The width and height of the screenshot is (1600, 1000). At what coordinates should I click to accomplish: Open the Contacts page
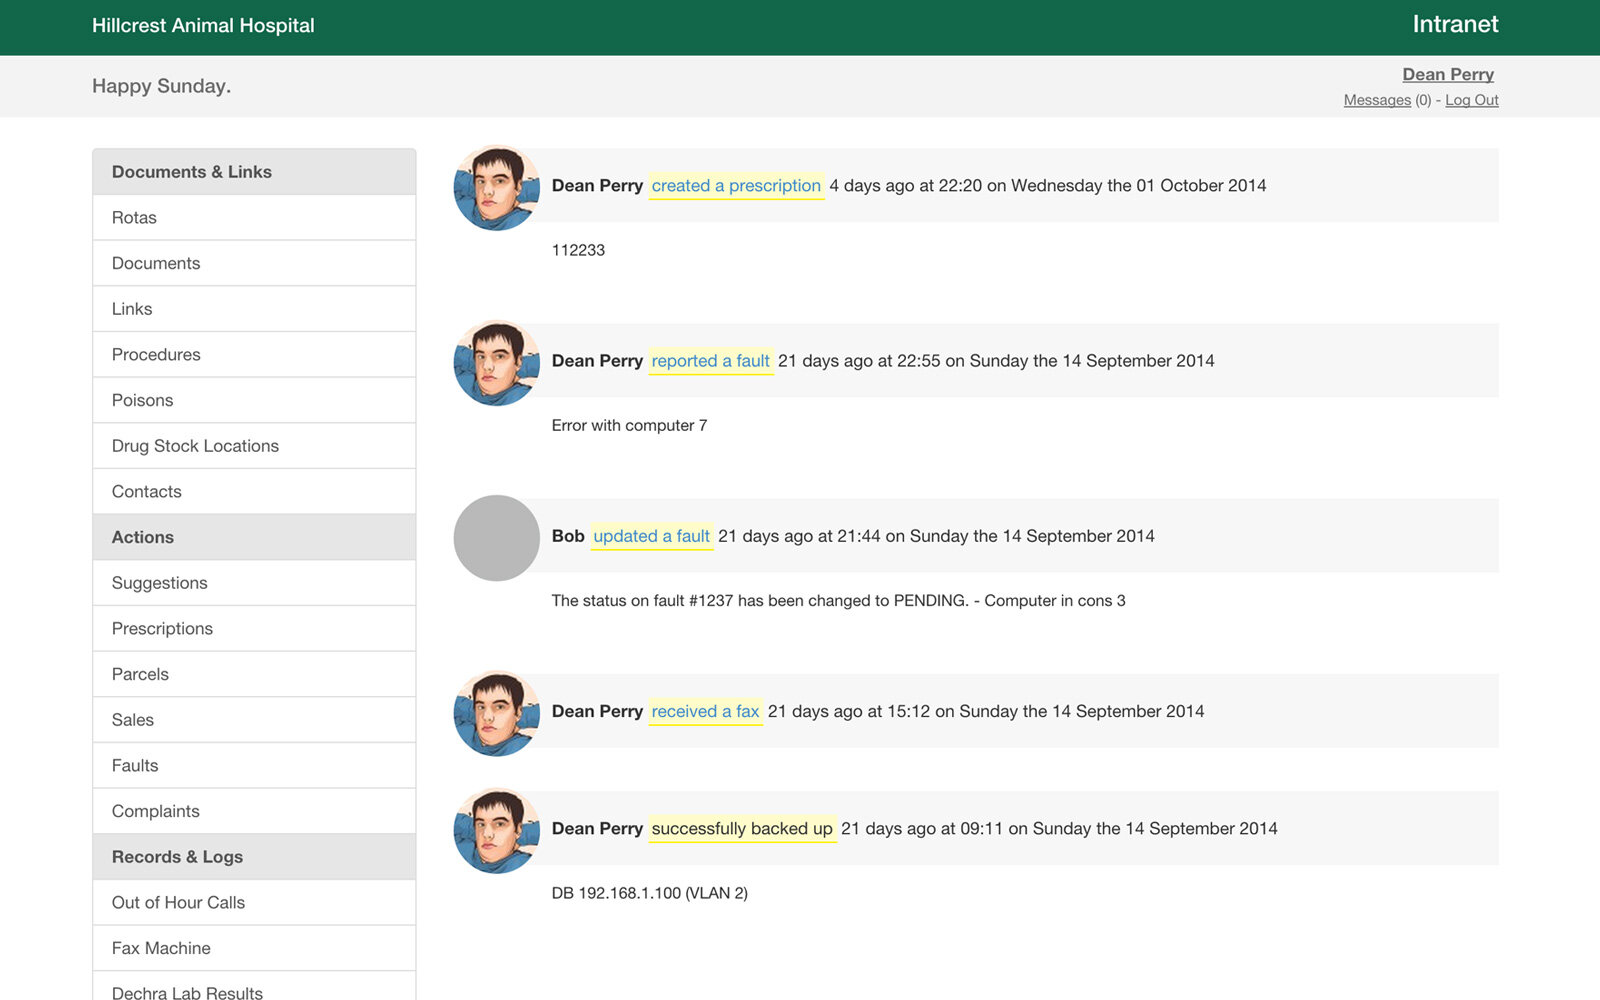(254, 492)
